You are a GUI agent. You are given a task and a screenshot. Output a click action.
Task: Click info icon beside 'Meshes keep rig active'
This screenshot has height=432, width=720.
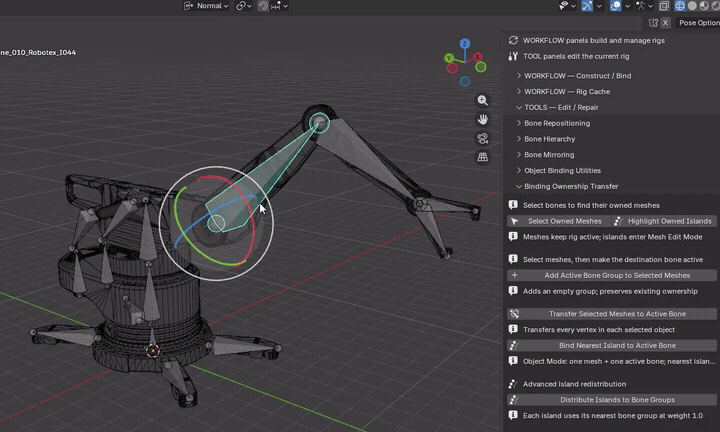[513, 236]
